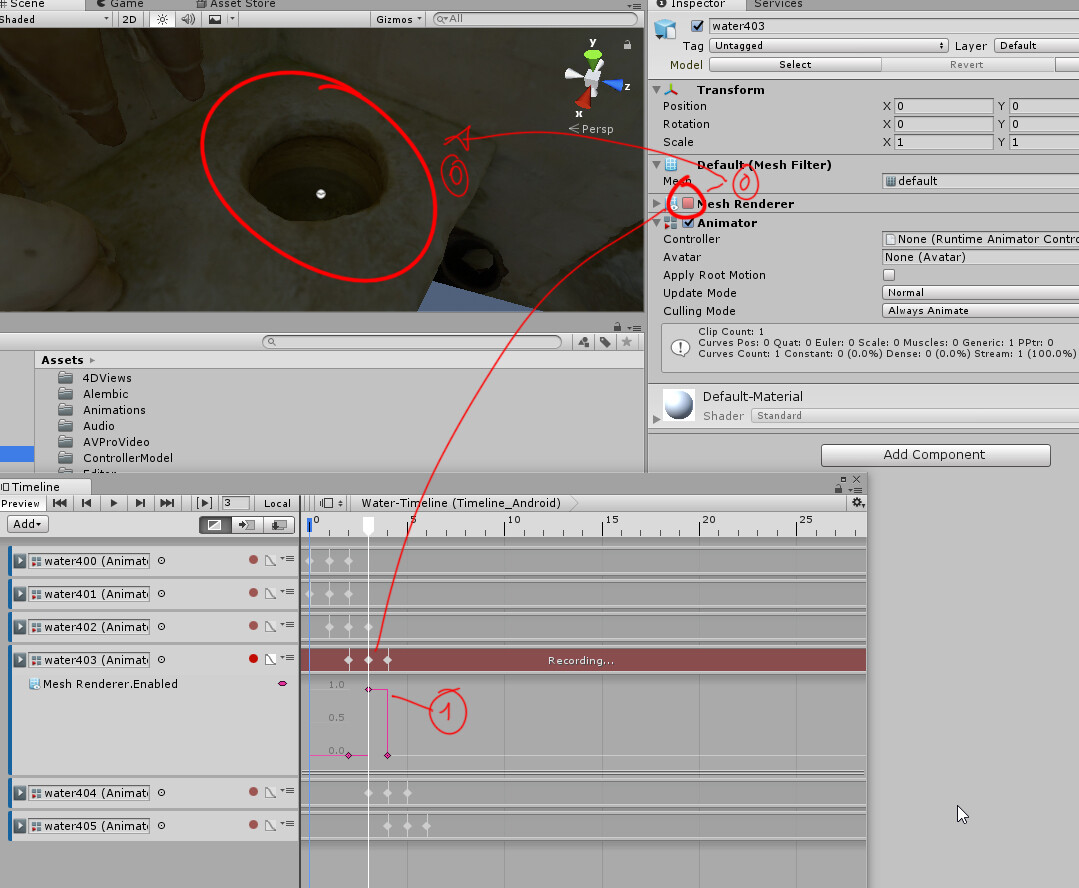Screen dimensions: 1079x888
Task: Collapse the Transform component
Action: click(657, 89)
